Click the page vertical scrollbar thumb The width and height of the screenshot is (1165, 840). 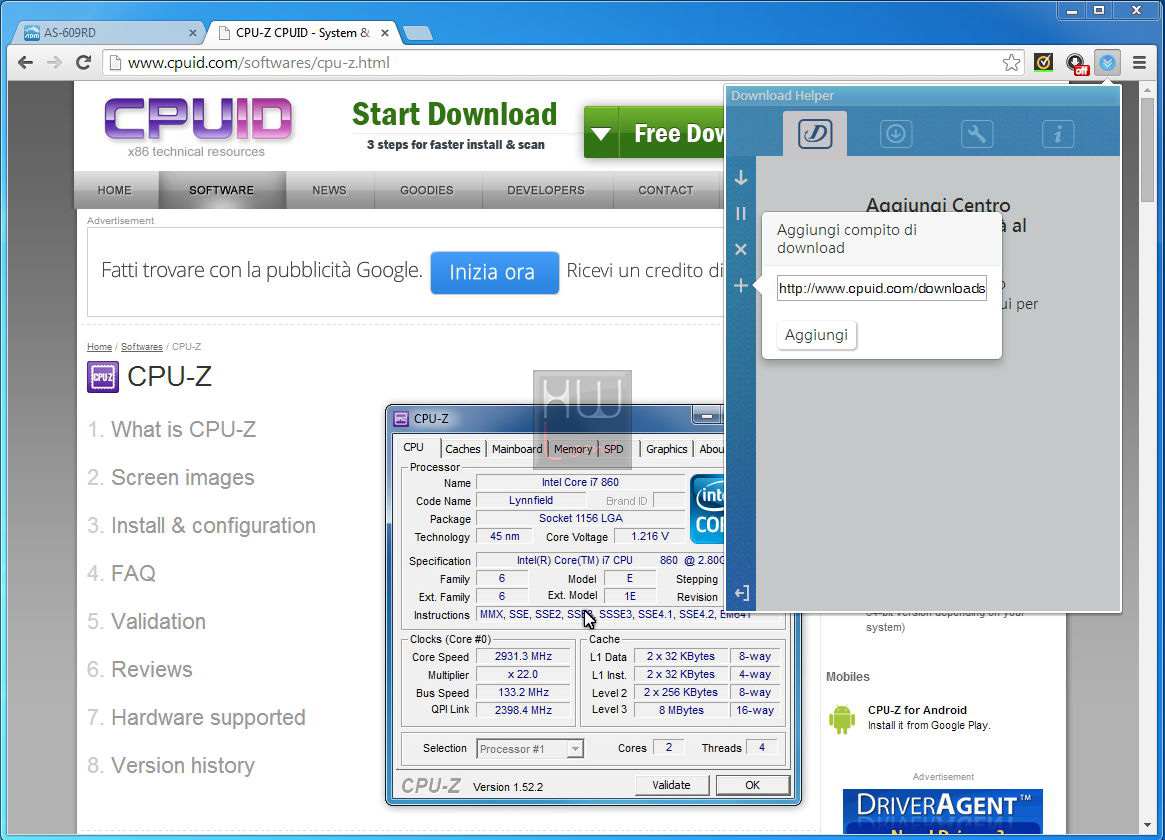[1148, 149]
